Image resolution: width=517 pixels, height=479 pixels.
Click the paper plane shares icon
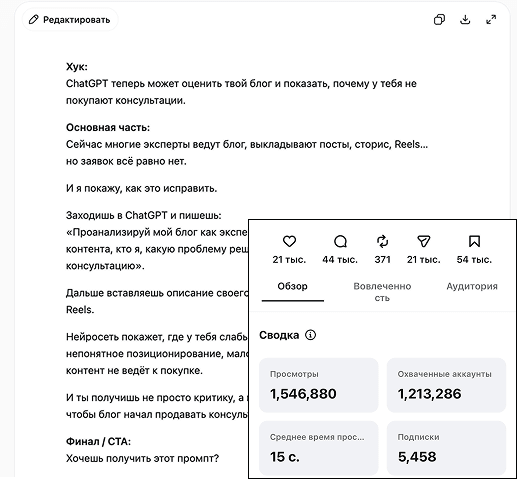click(x=423, y=241)
